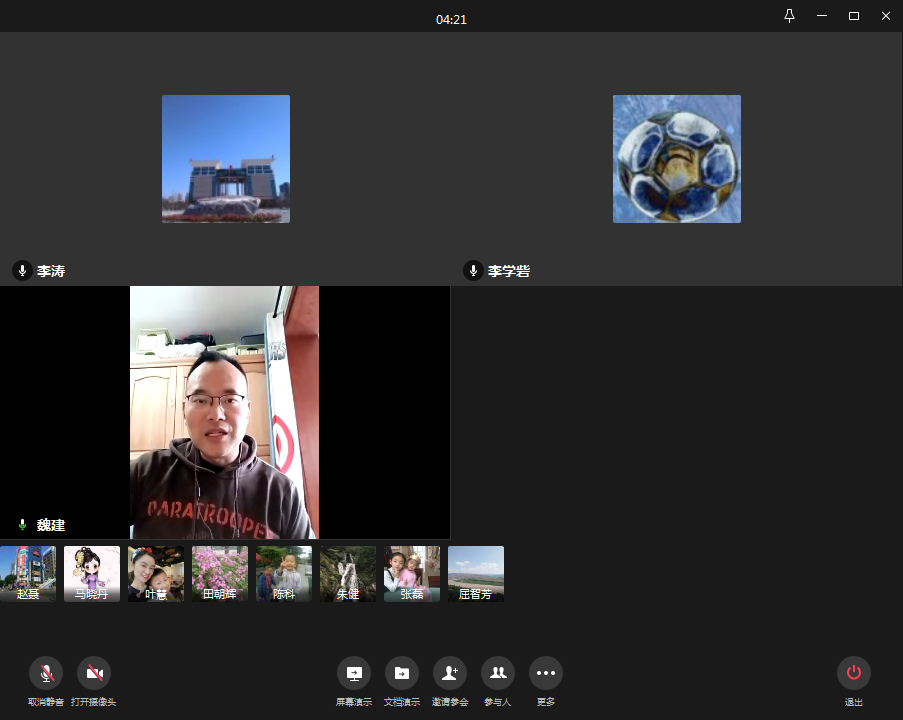Turn on camera with 打开摄像头
This screenshot has width=903, height=720.
(94, 673)
